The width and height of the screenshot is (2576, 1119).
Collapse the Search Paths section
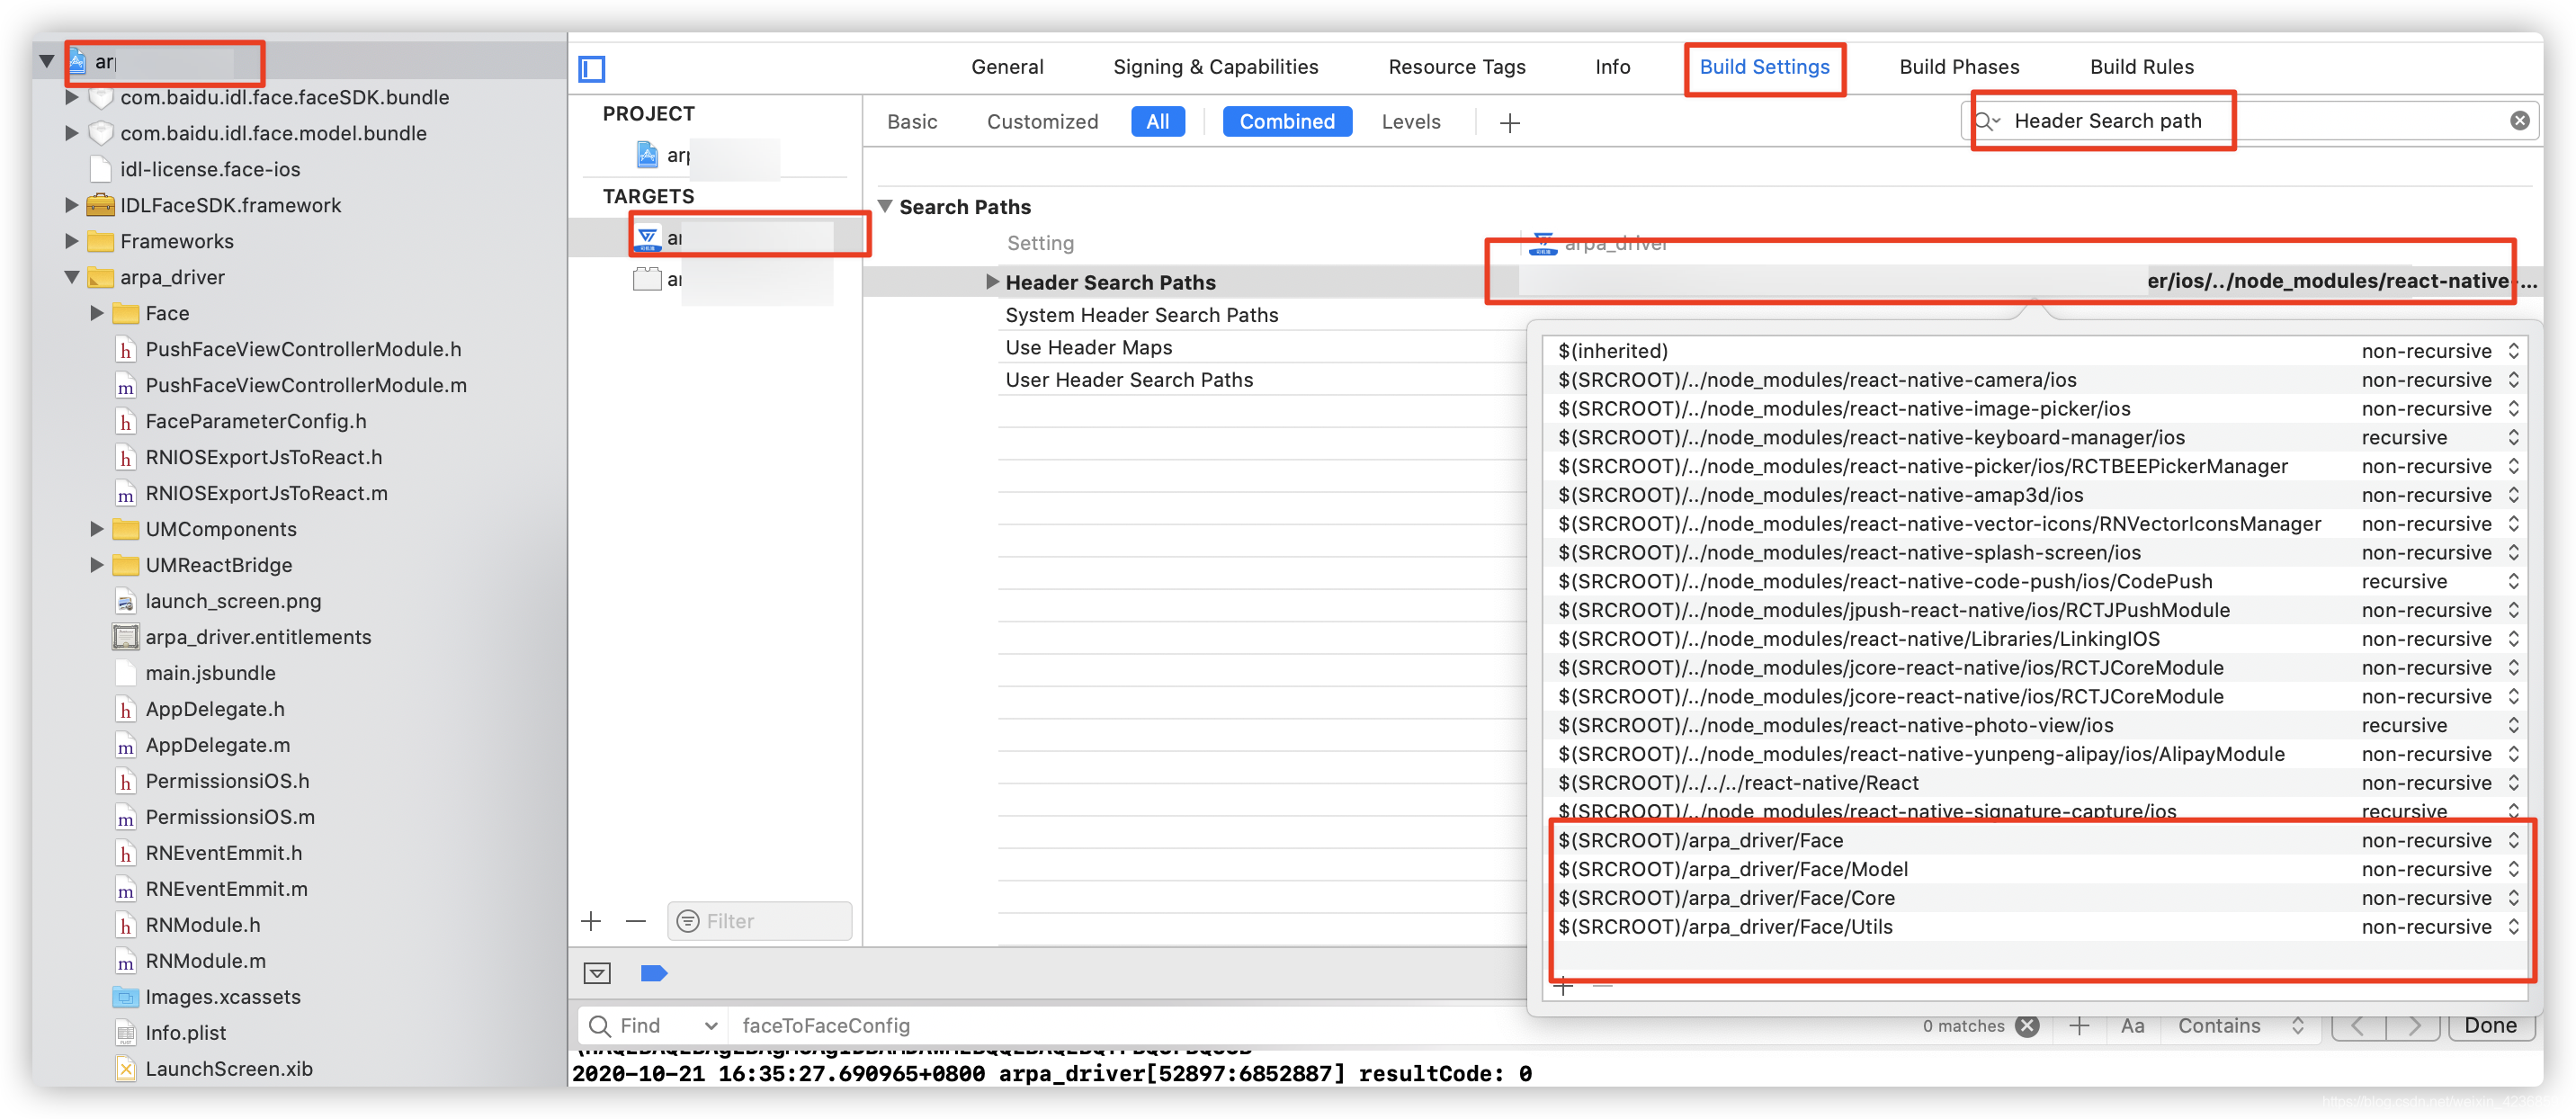point(885,206)
